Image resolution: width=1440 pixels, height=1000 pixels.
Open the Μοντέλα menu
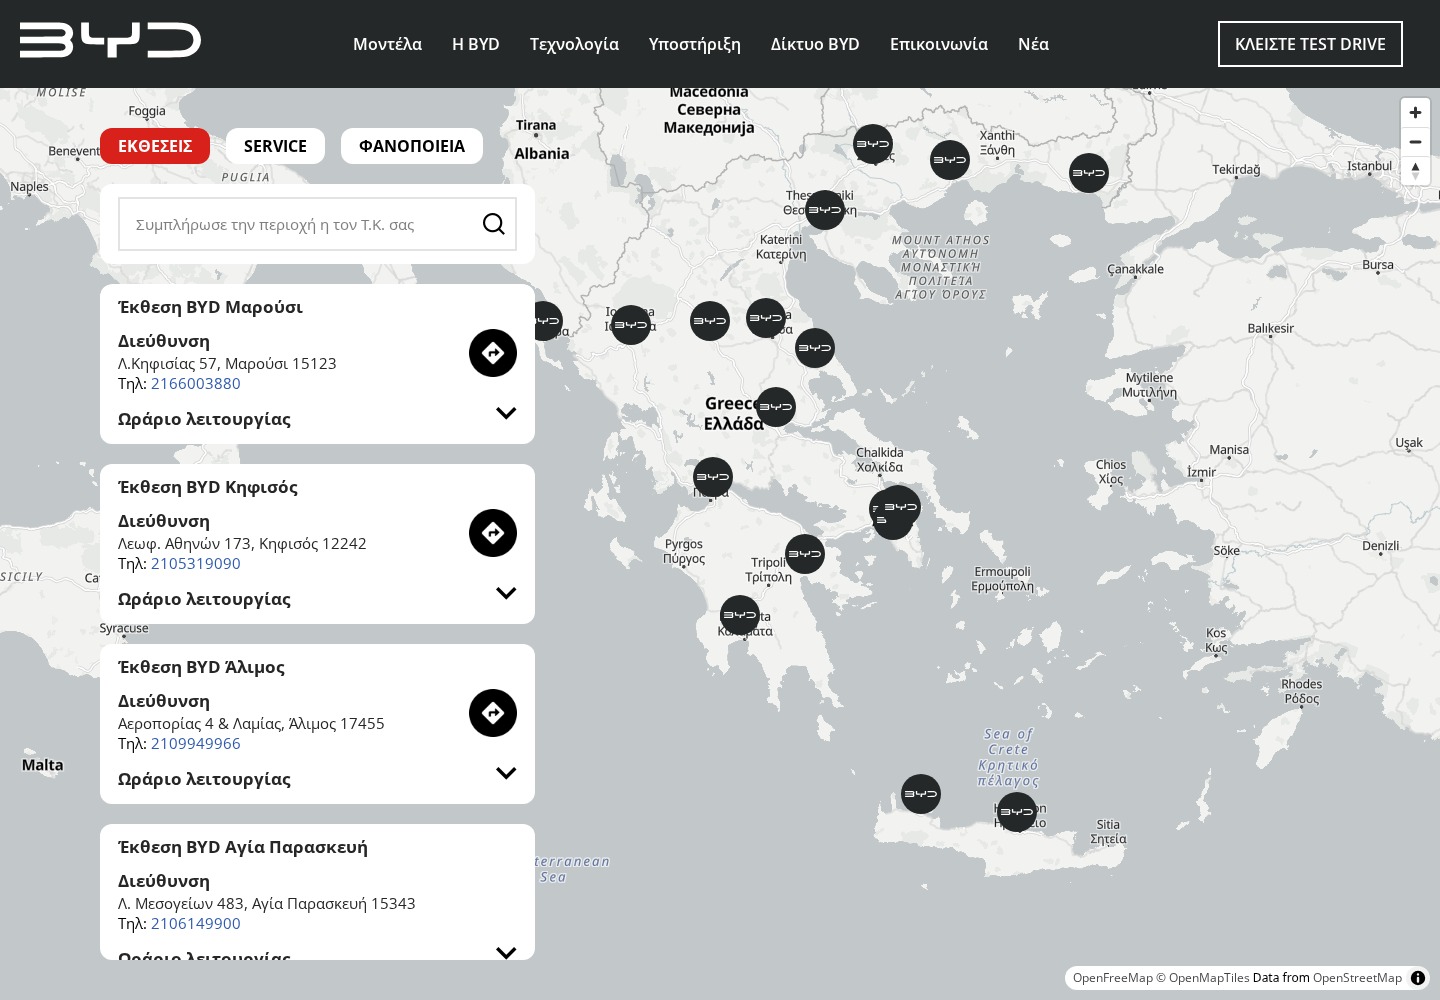point(387,44)
